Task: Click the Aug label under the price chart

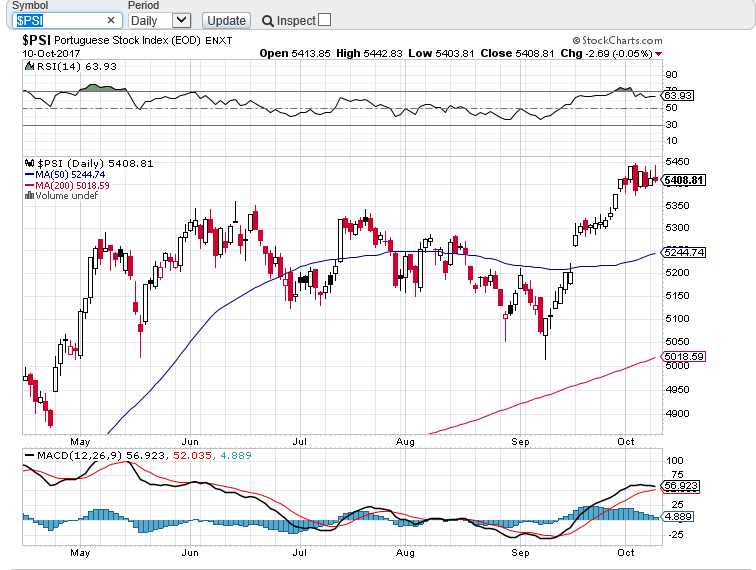Action: coord(405,441)
